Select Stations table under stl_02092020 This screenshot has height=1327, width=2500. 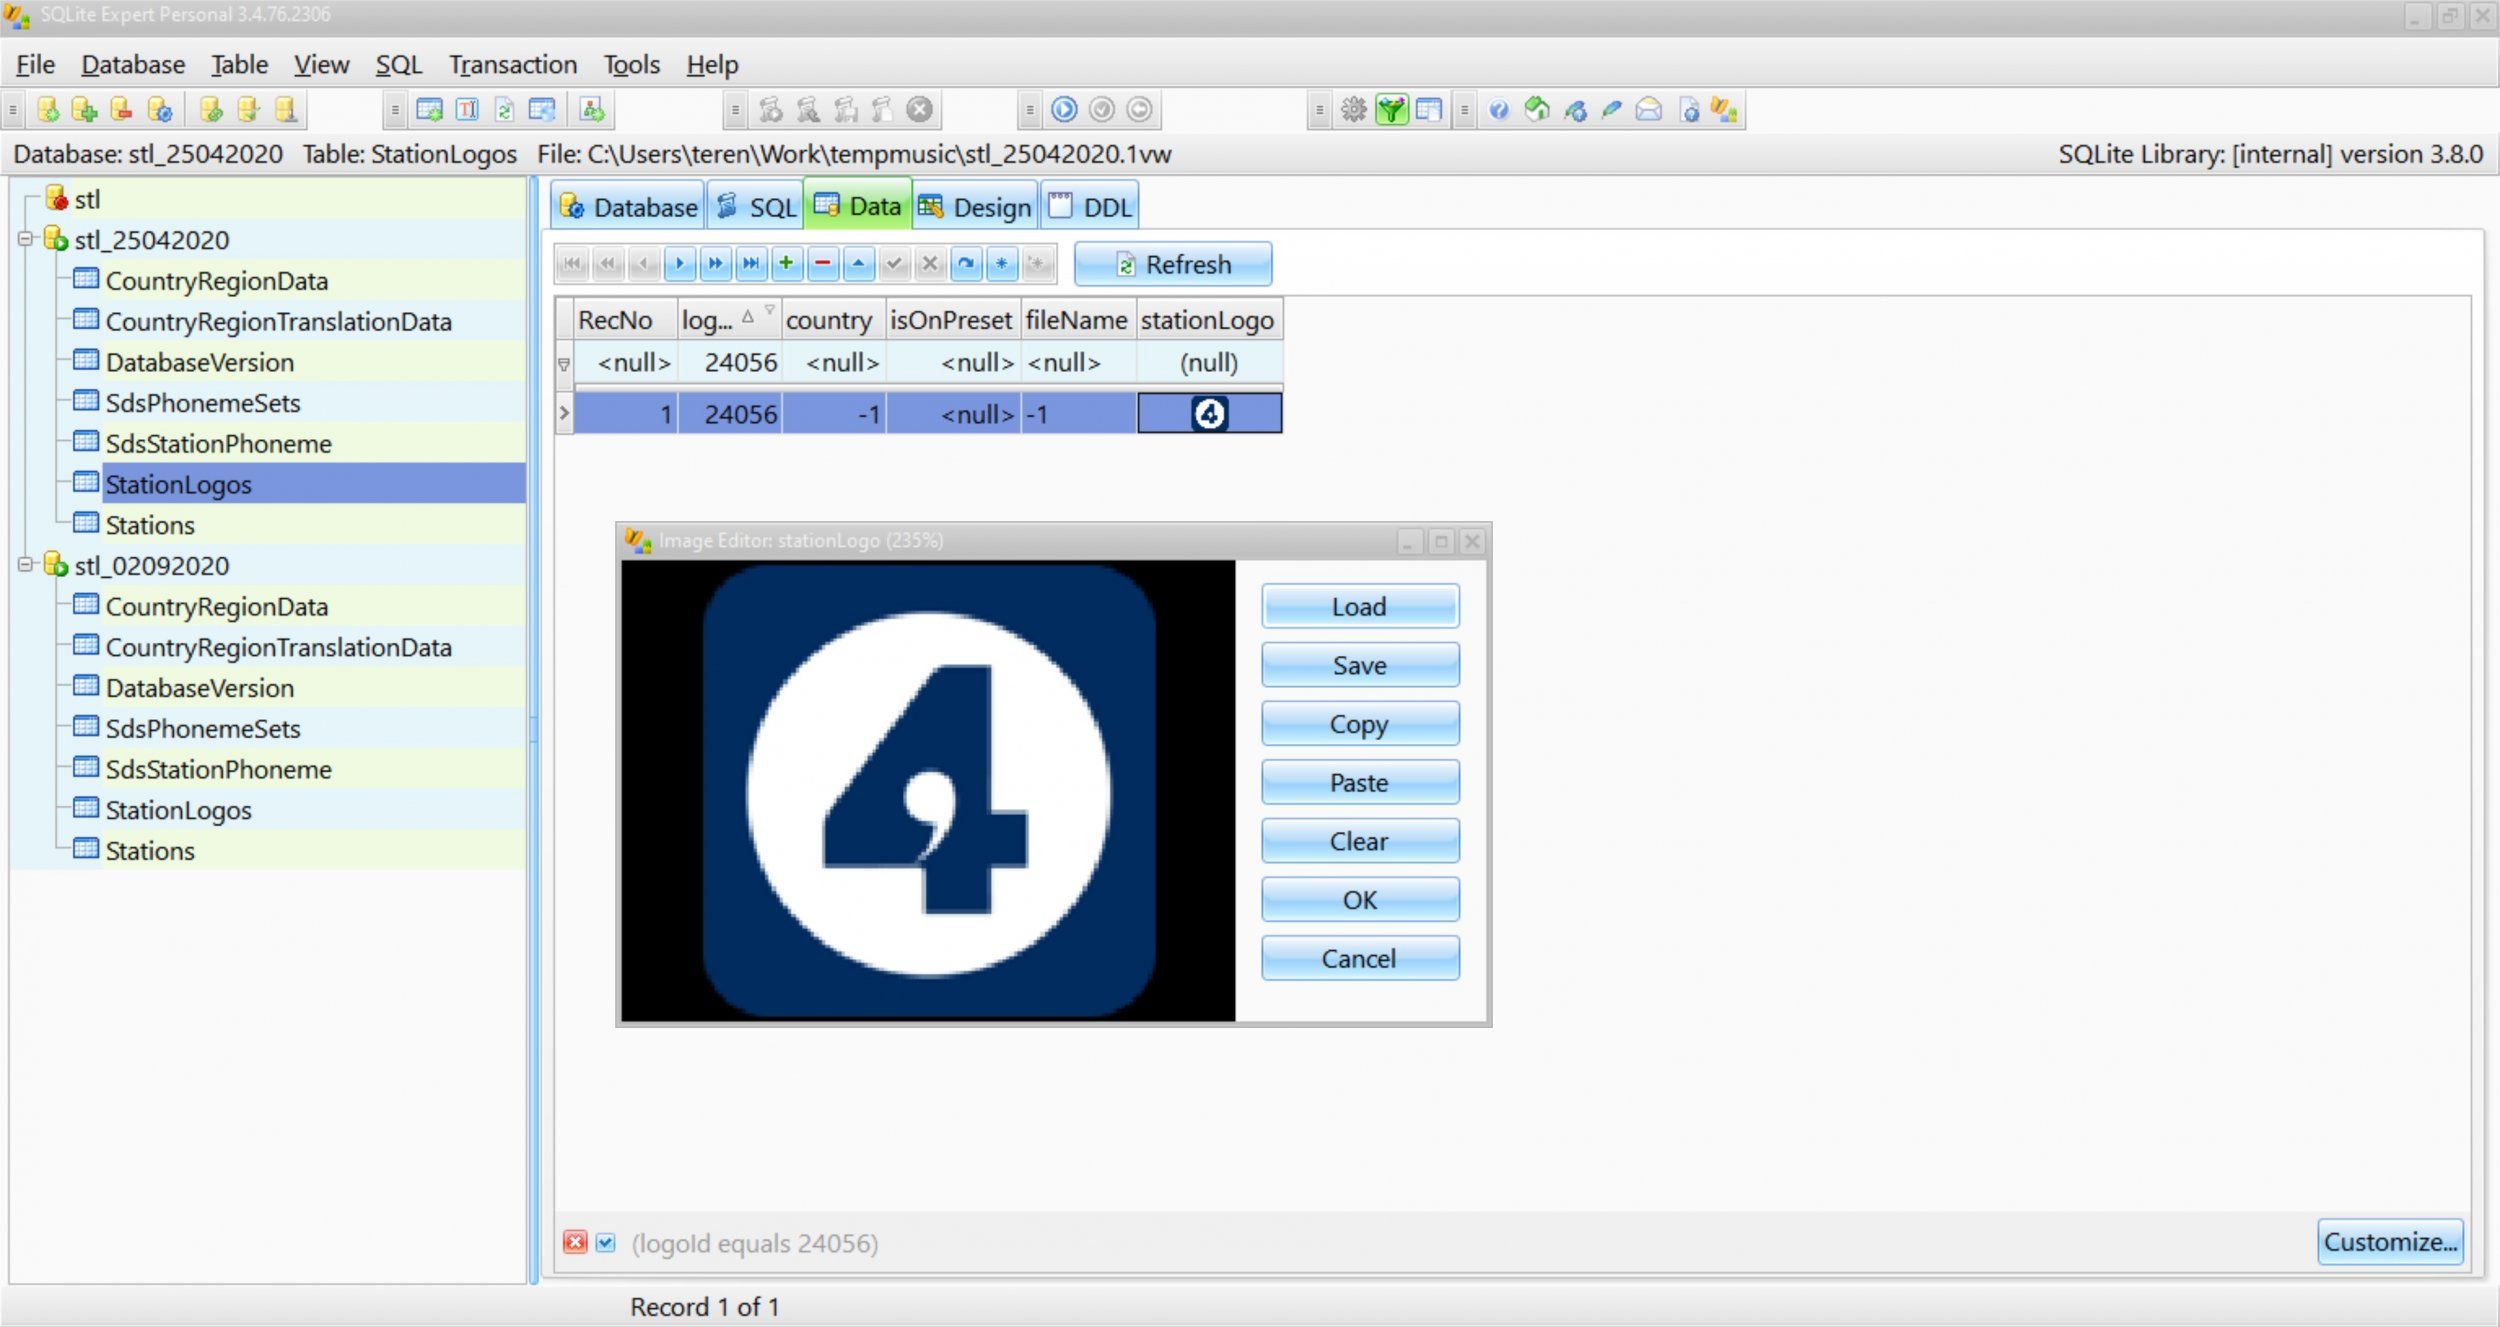point(150,851)
